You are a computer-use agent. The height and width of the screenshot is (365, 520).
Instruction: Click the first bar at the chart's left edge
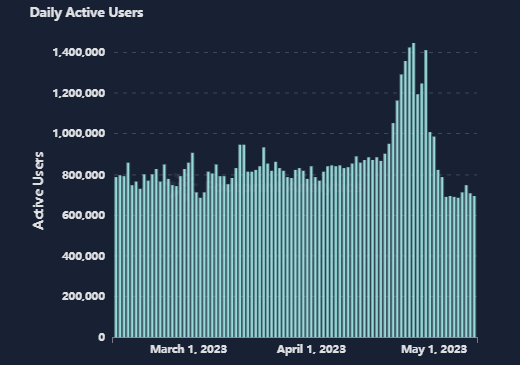pyautogui.click(x=116, y=257)
